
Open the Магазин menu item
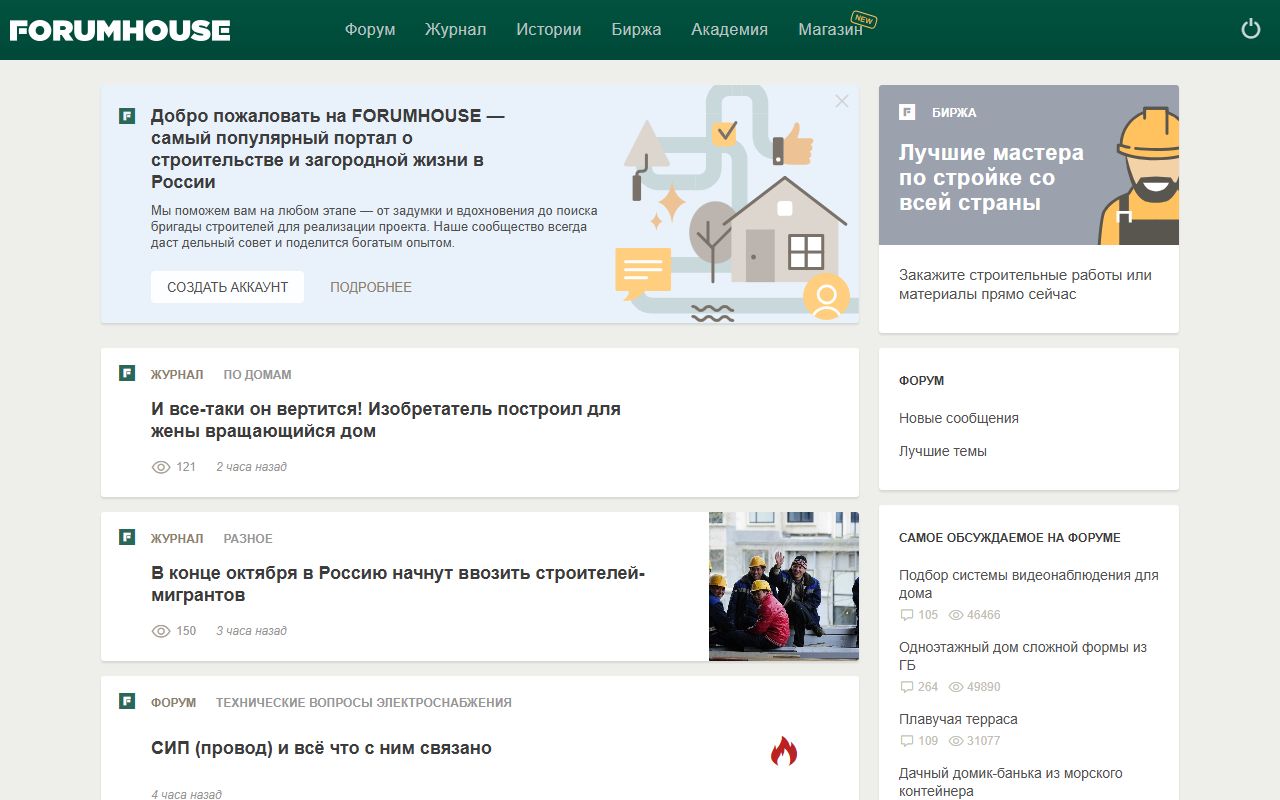click(830, 30)
